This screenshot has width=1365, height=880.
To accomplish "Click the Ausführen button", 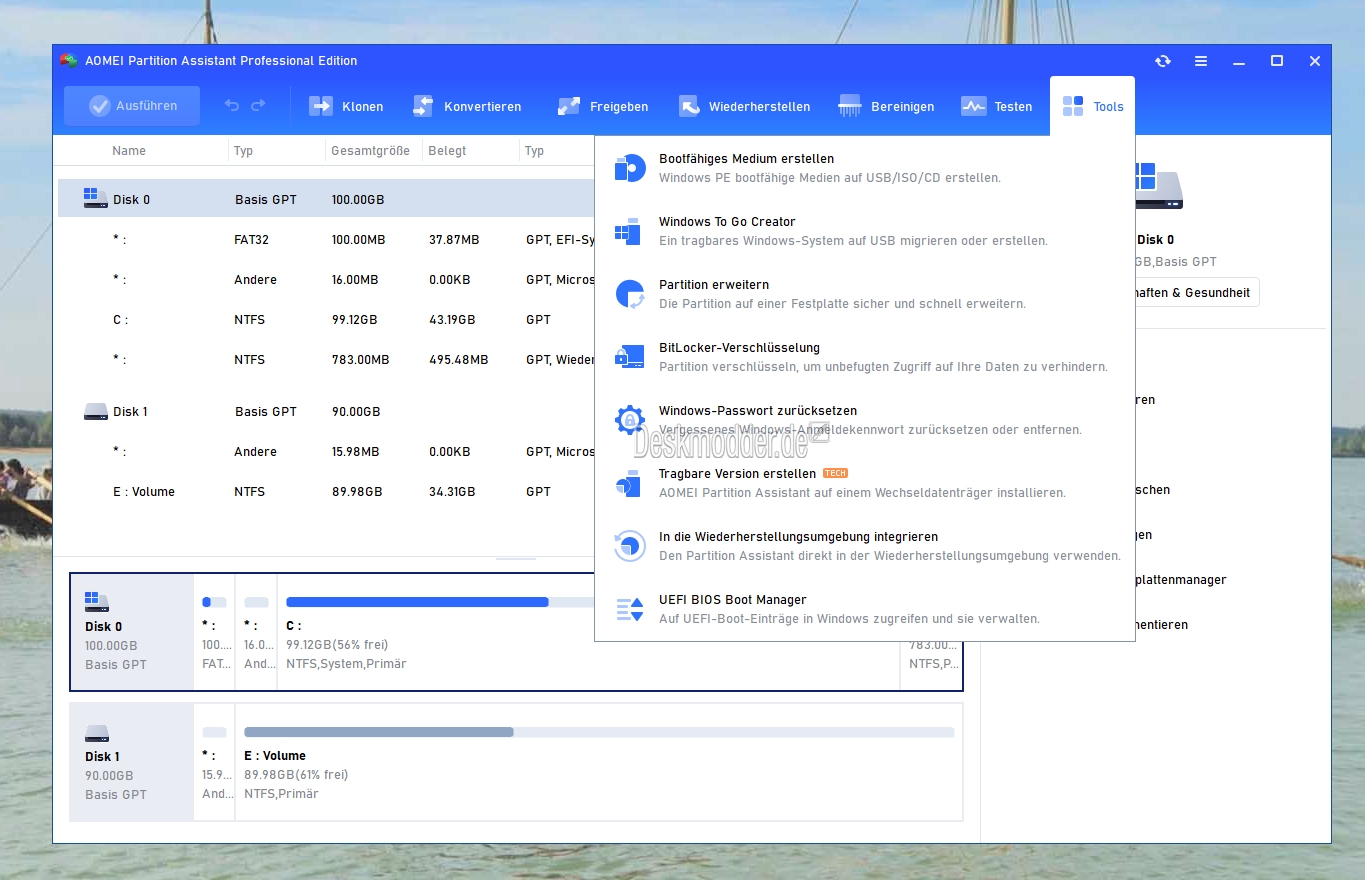I will point(132,106).
